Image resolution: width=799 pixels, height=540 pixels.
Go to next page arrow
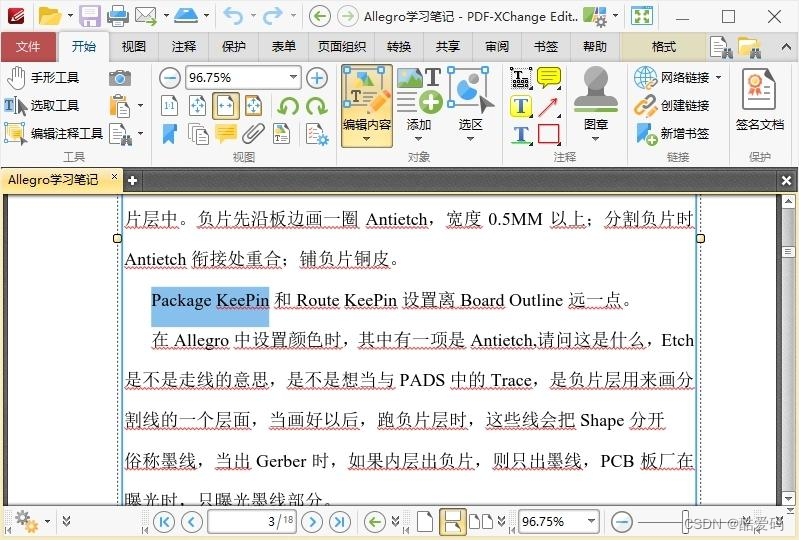click(x=312, y=522)
